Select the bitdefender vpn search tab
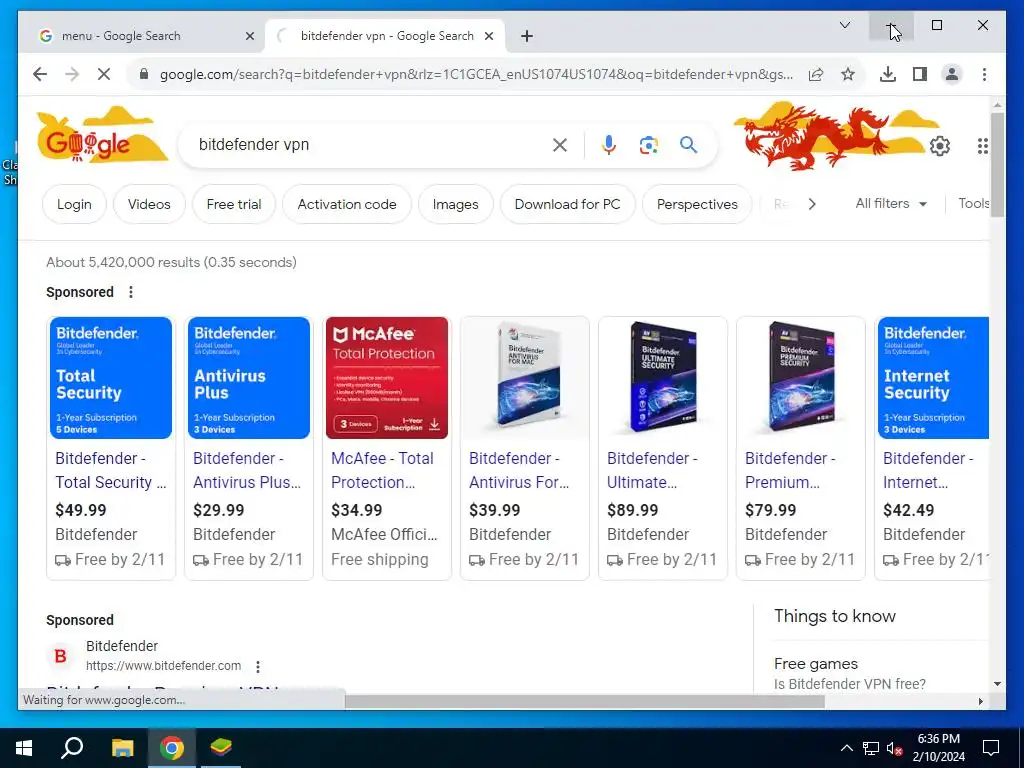Viewport: 1024px width, 768px height. coord(385,36)
